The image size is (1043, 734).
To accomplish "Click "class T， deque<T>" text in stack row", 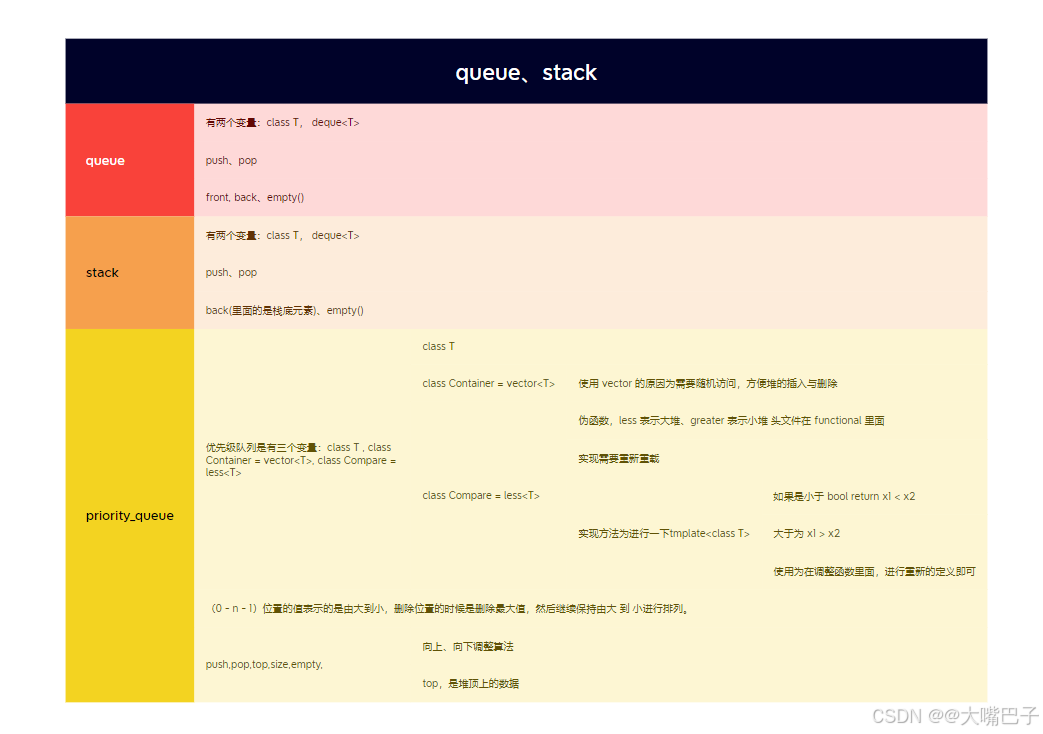I will (x=313, y=236).
